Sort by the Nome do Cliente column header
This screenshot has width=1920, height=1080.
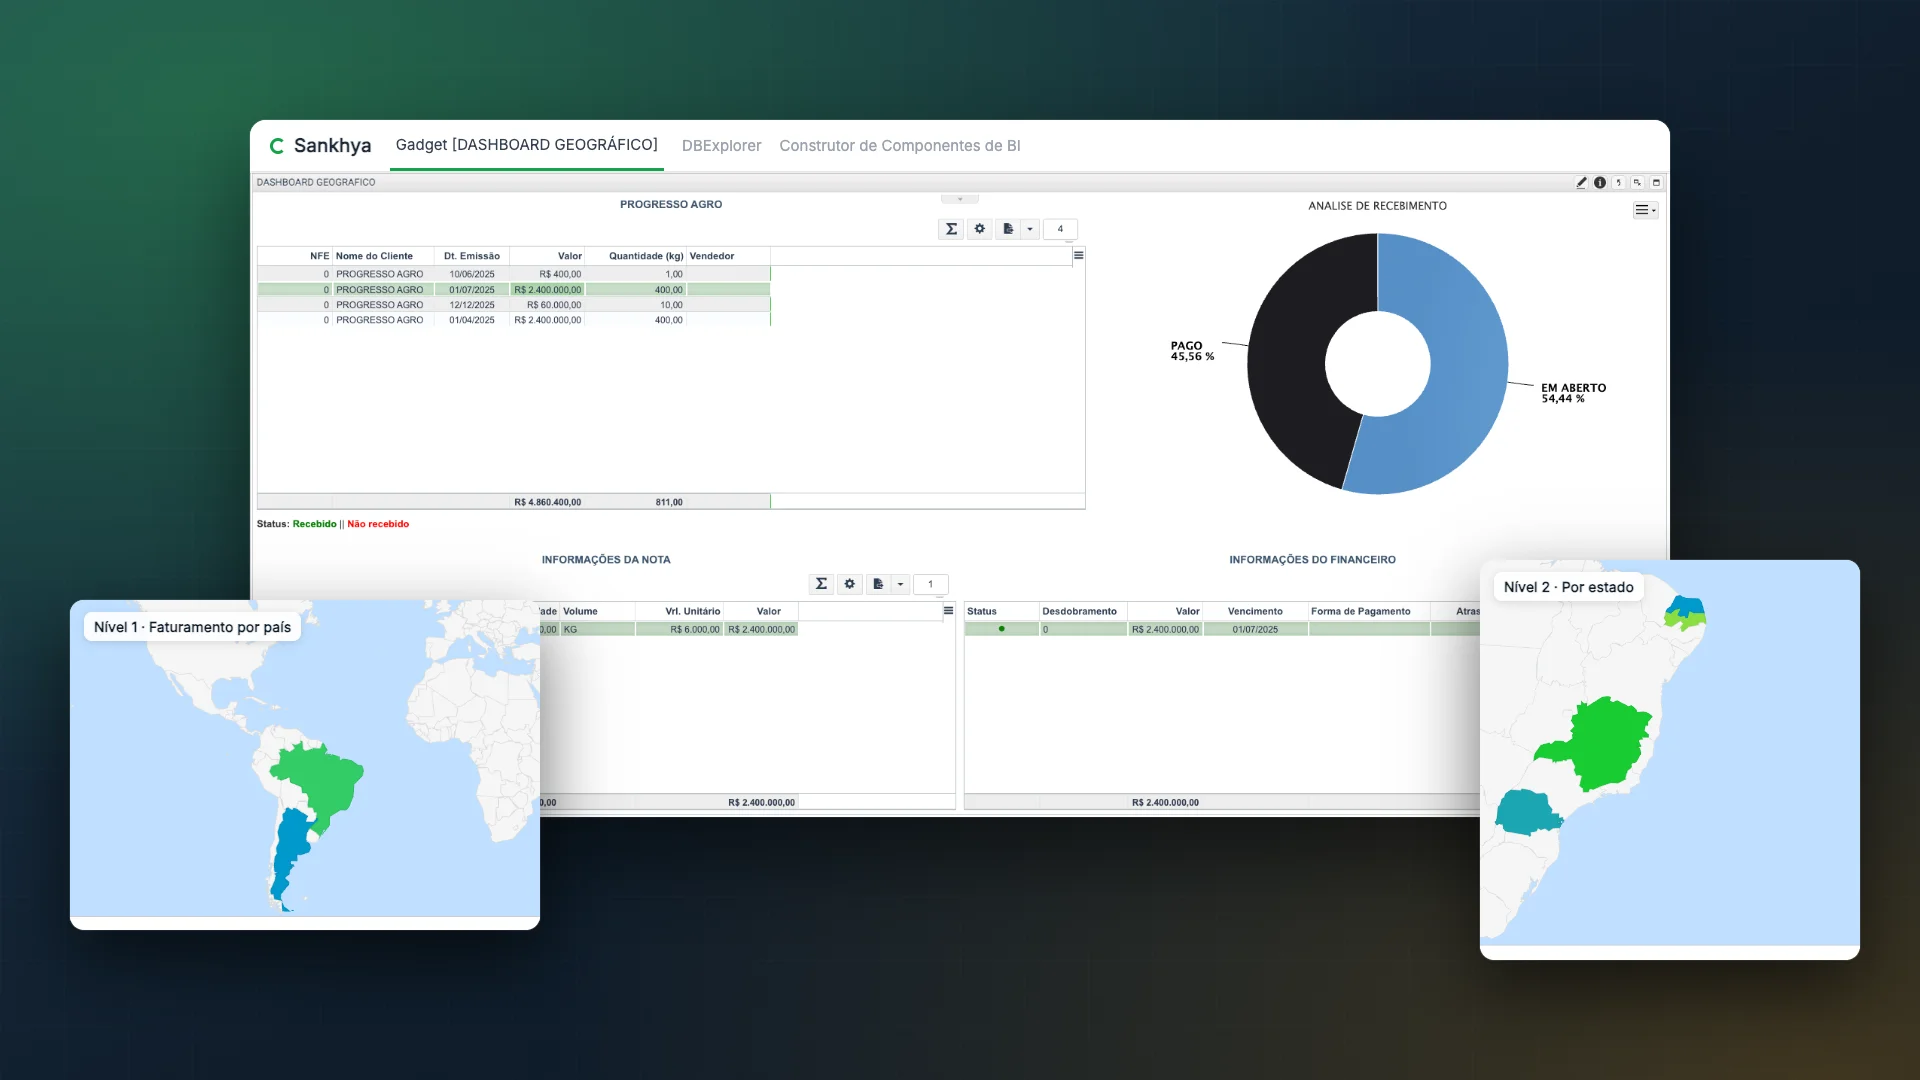point(383,256)
